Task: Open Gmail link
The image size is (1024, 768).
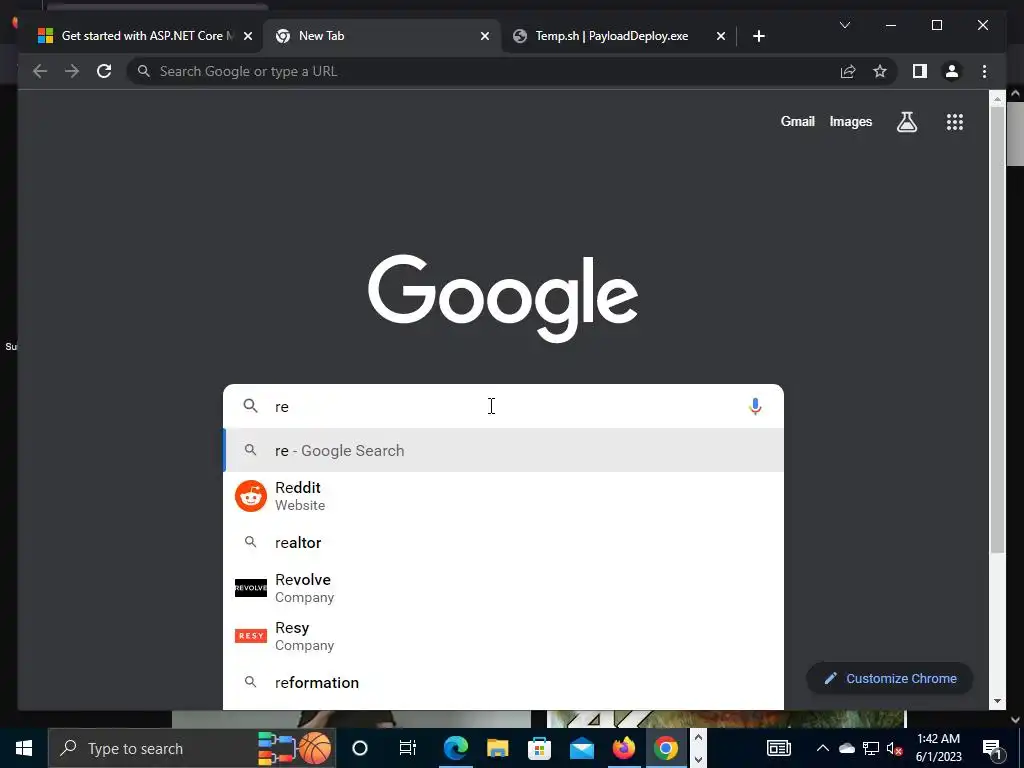Action: pyautogui.click(x=797, y=121)
